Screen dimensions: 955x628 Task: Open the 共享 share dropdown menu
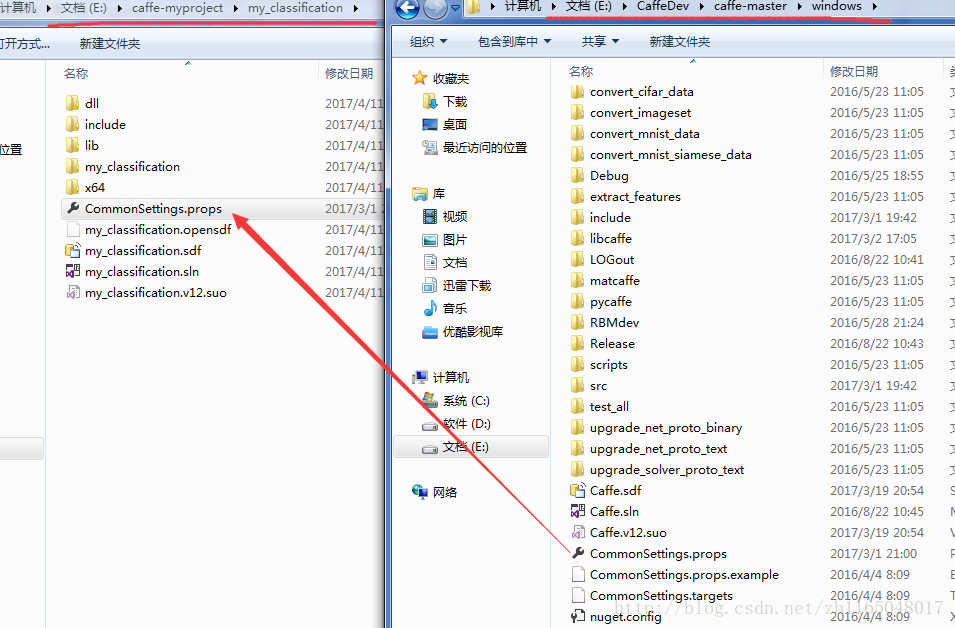click(600, 41)
